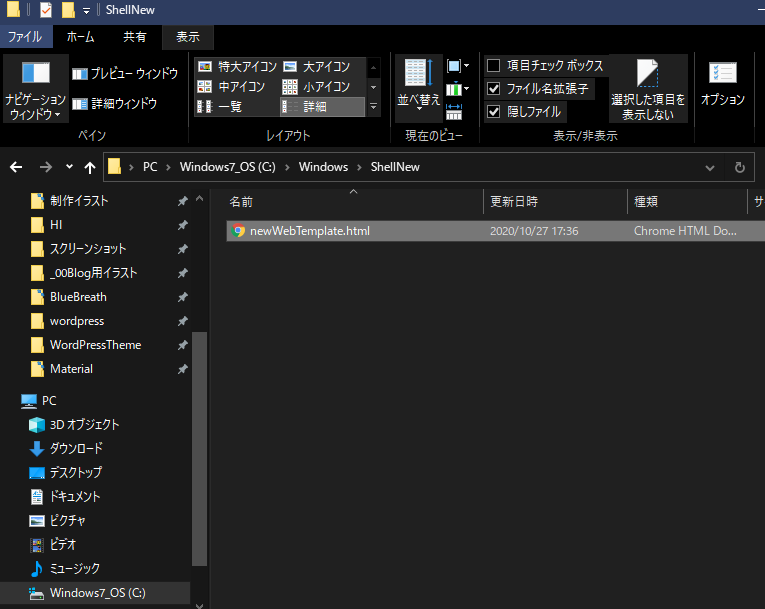Click the Chrome icon of newWebTemplate.html

(x=238, y=231)
